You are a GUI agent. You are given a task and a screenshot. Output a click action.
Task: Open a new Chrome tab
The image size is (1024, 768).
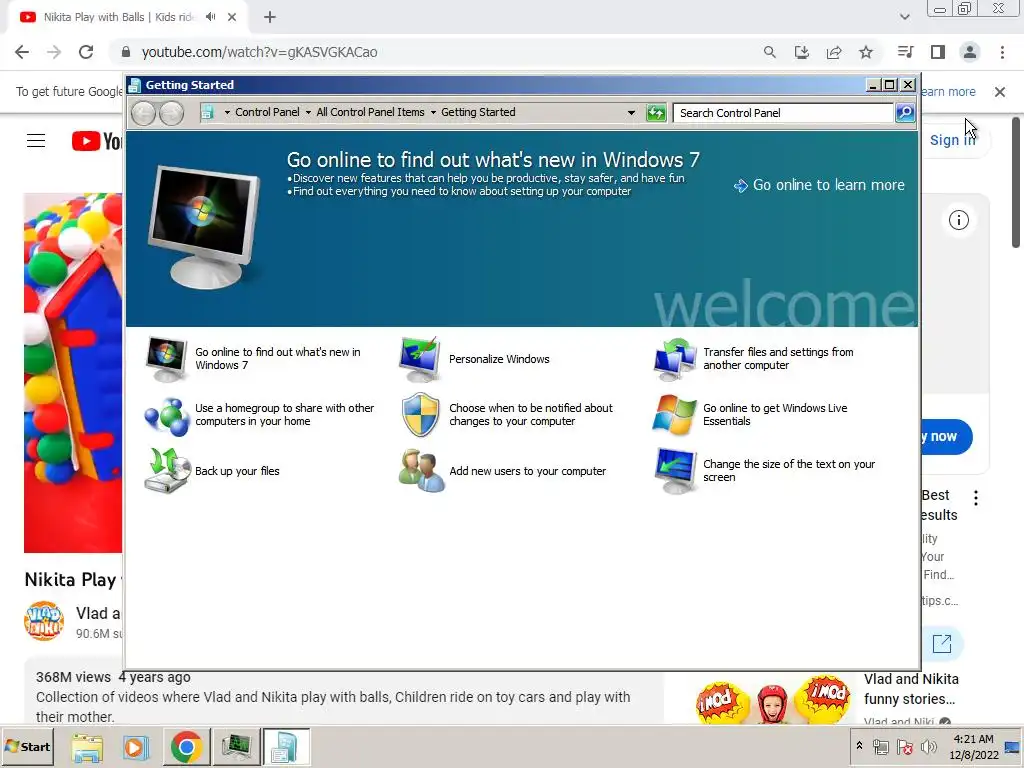(270, 17)
